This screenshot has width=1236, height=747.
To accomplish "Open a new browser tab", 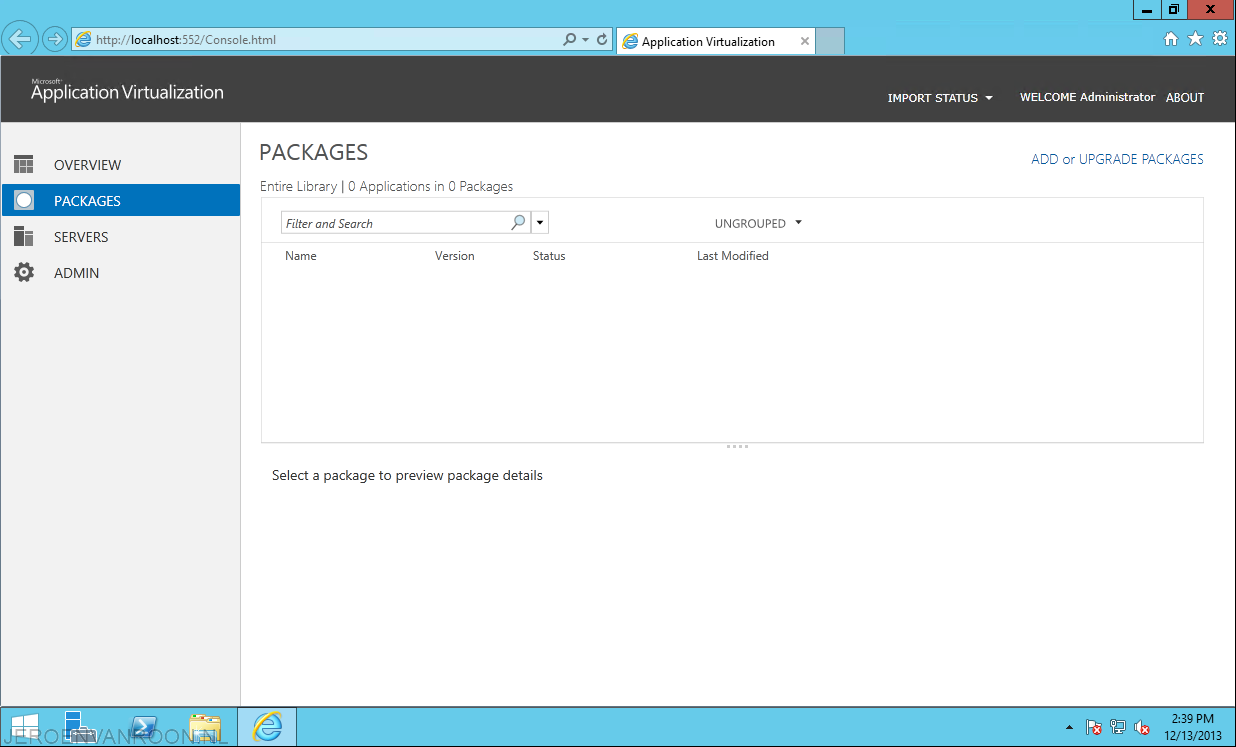I will [830, 41].
